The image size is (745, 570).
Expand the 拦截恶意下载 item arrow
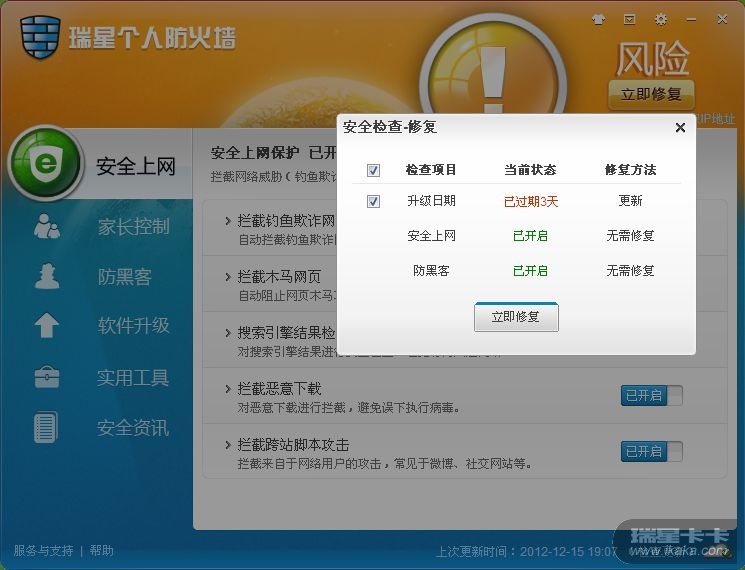point(228,389)
